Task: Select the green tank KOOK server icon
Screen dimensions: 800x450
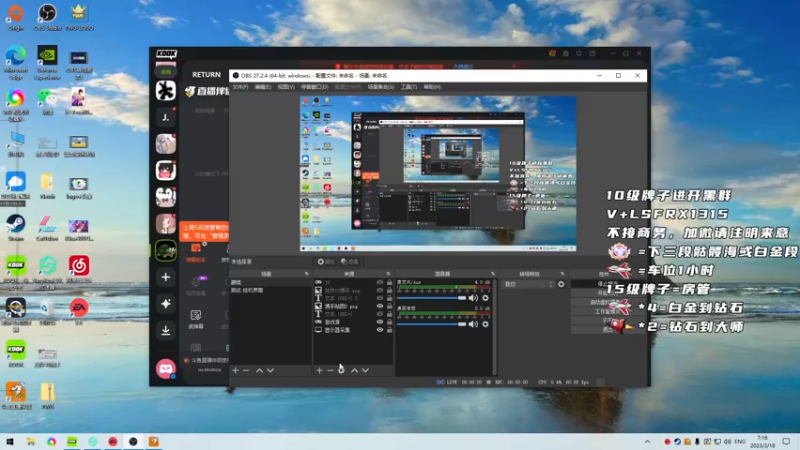Action: (x=166, y=251)
